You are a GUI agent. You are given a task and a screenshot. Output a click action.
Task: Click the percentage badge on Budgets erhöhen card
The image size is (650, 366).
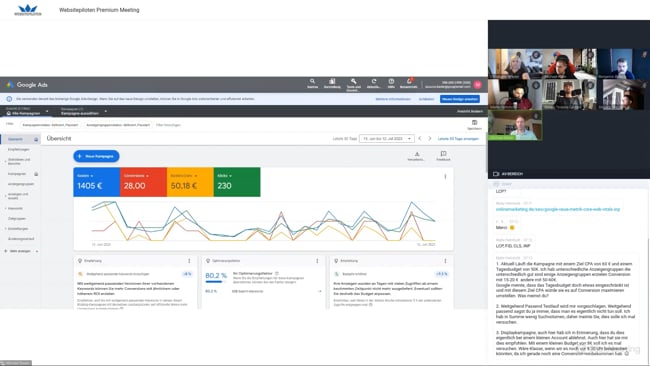click(441, 274)
